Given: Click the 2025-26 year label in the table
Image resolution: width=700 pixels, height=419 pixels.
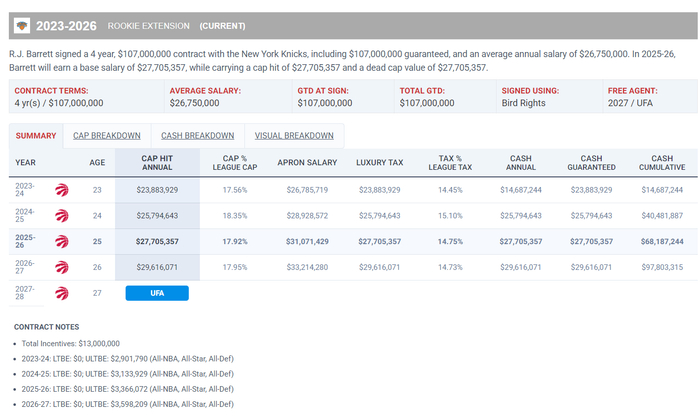Looking at the screenshot, I should coord(25,241).
